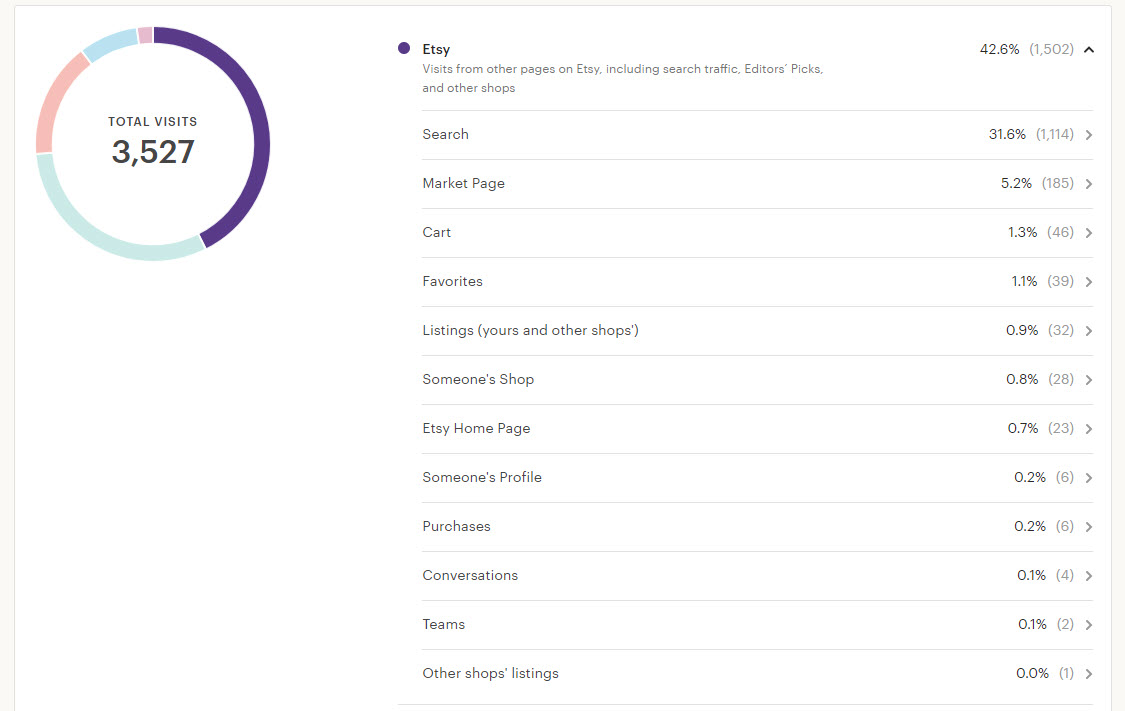Click the arrow on Someone's Shop row

click(1088, 380)
